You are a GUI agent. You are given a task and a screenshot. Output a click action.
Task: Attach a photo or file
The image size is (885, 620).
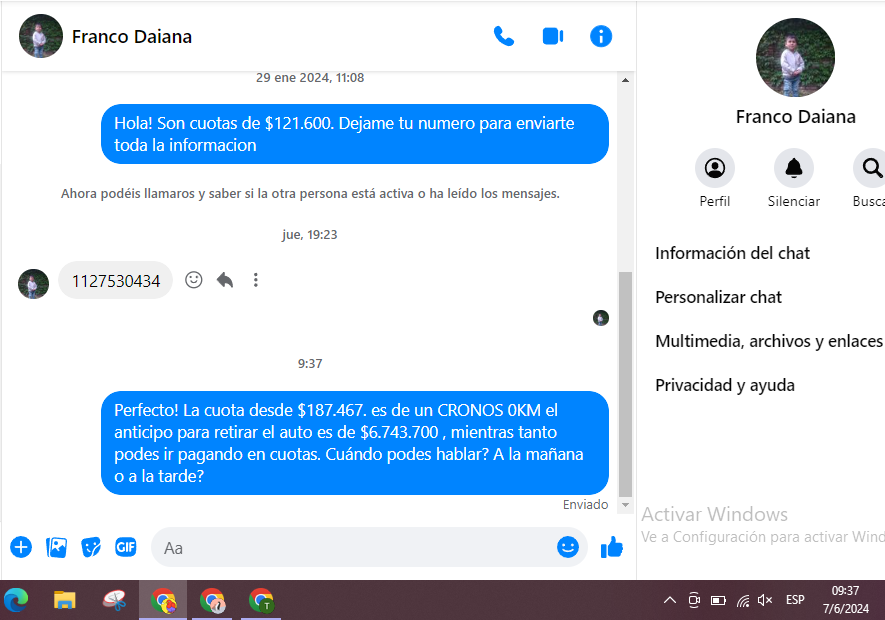[57, 547]
